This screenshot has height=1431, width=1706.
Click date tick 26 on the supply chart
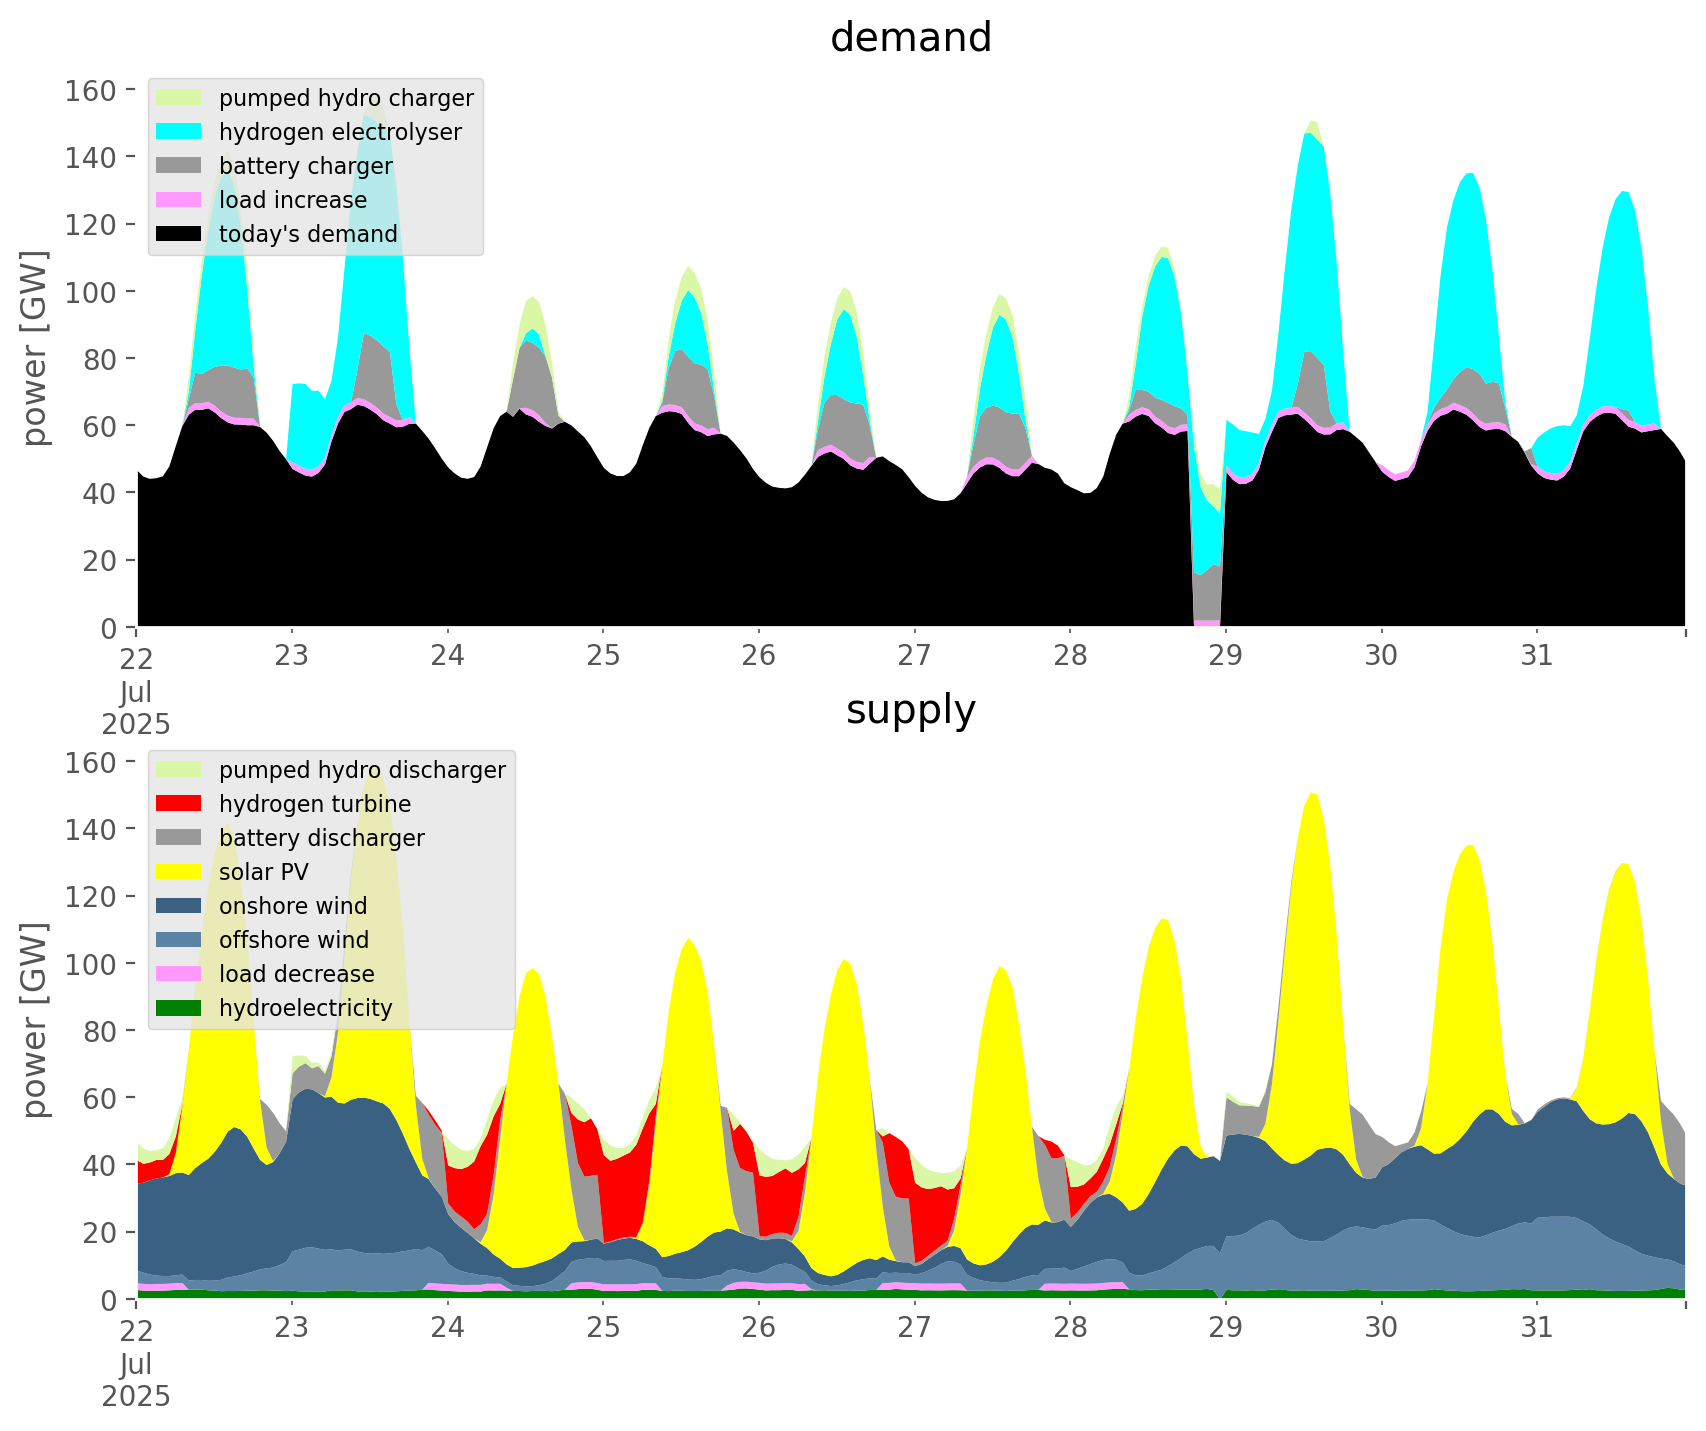(759, 1328)
